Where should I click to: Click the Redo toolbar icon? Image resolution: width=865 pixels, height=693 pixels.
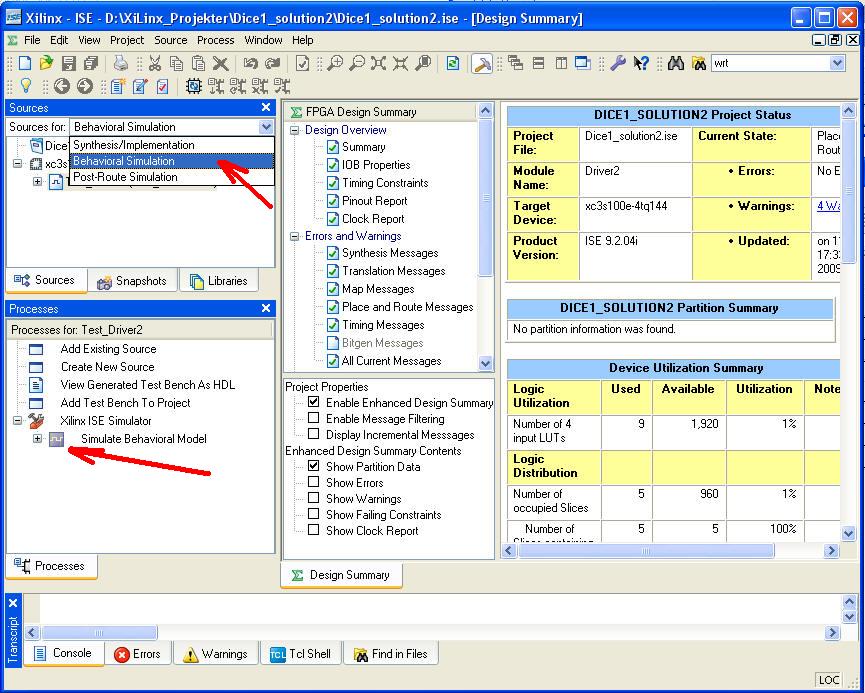(273, 63)
